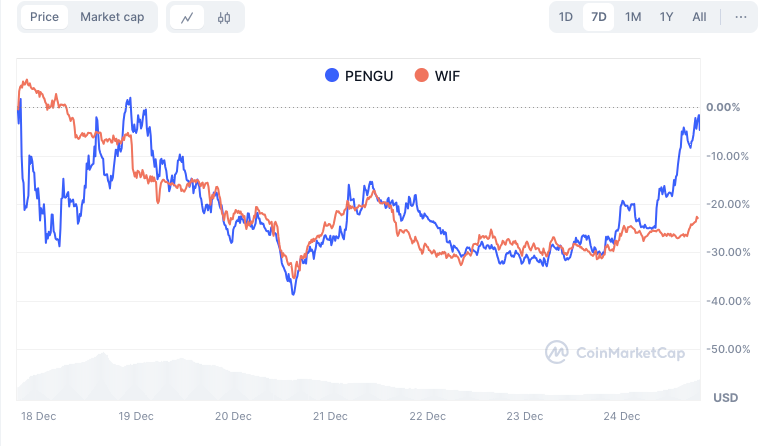
Task: Click the WIF legend label
Action: coord(447,75)
